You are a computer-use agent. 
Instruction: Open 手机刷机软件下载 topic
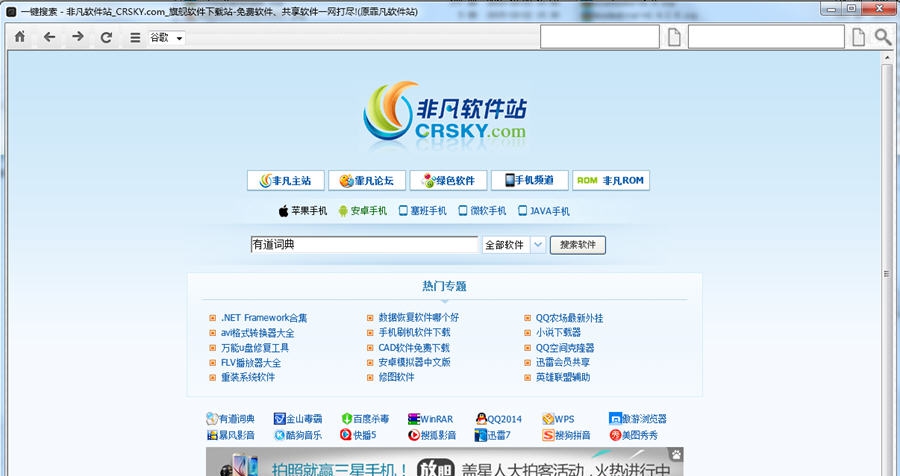(414, 332)
